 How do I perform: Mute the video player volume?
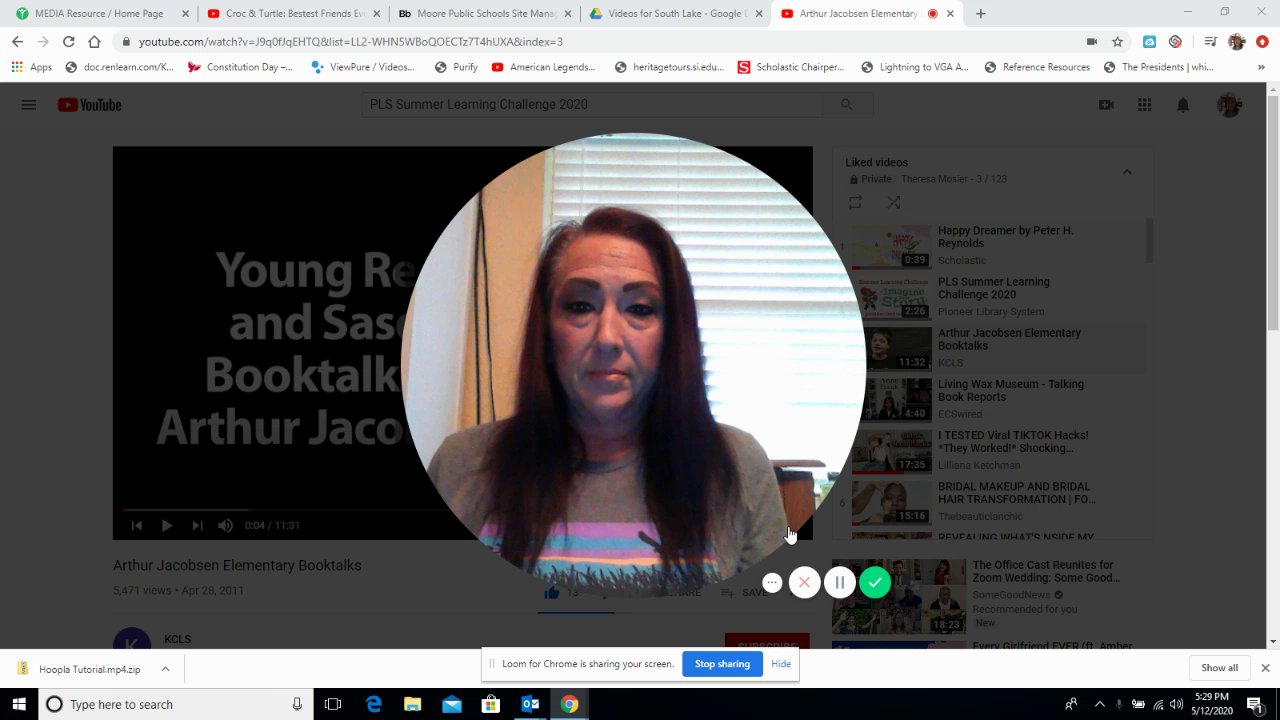(226, 525)
